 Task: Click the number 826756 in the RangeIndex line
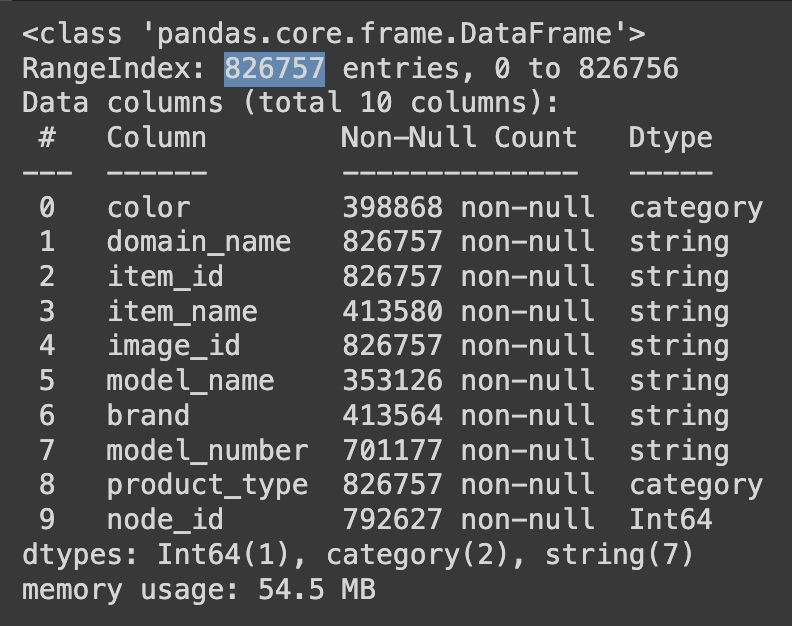tap(628, 68)
